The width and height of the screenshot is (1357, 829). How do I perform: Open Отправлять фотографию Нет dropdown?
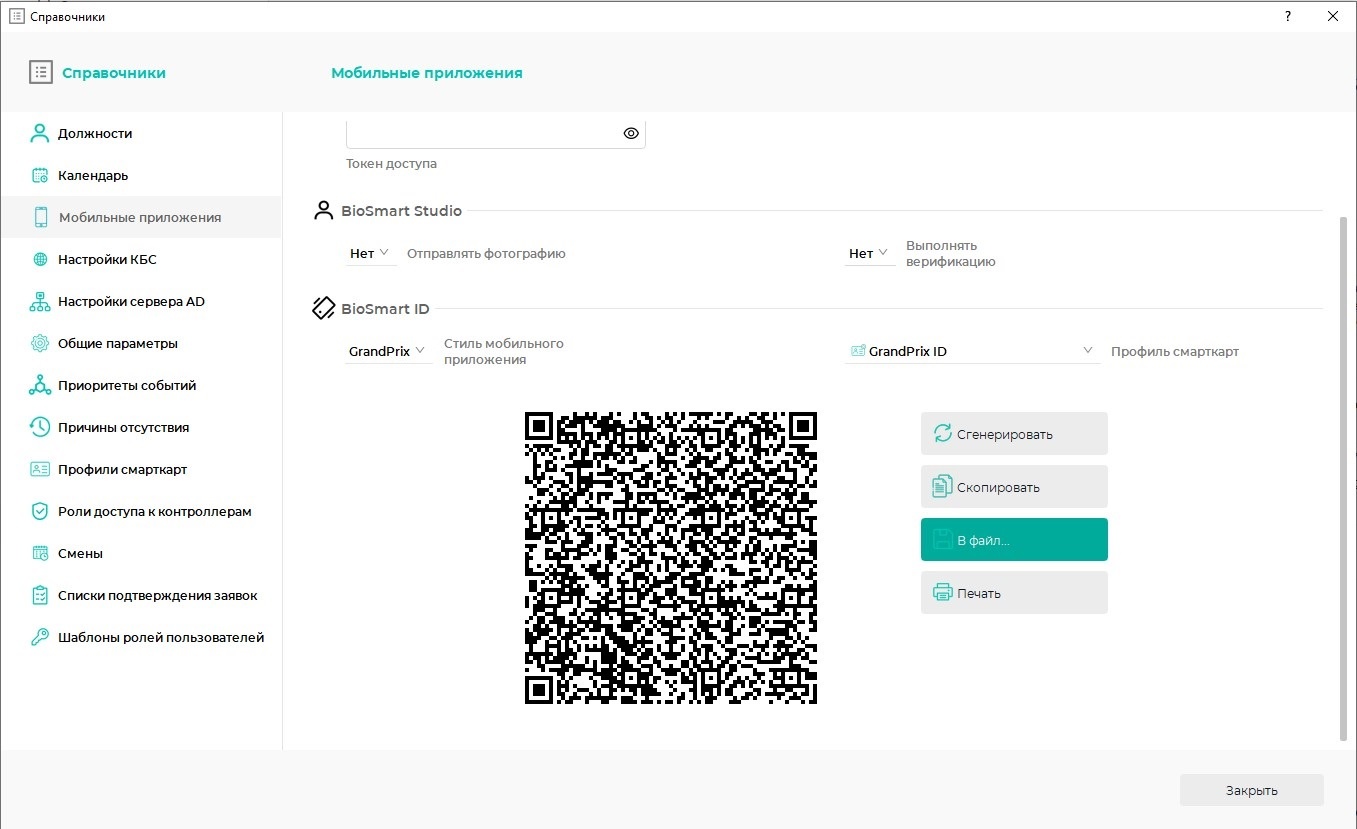[x=369, y=254]
